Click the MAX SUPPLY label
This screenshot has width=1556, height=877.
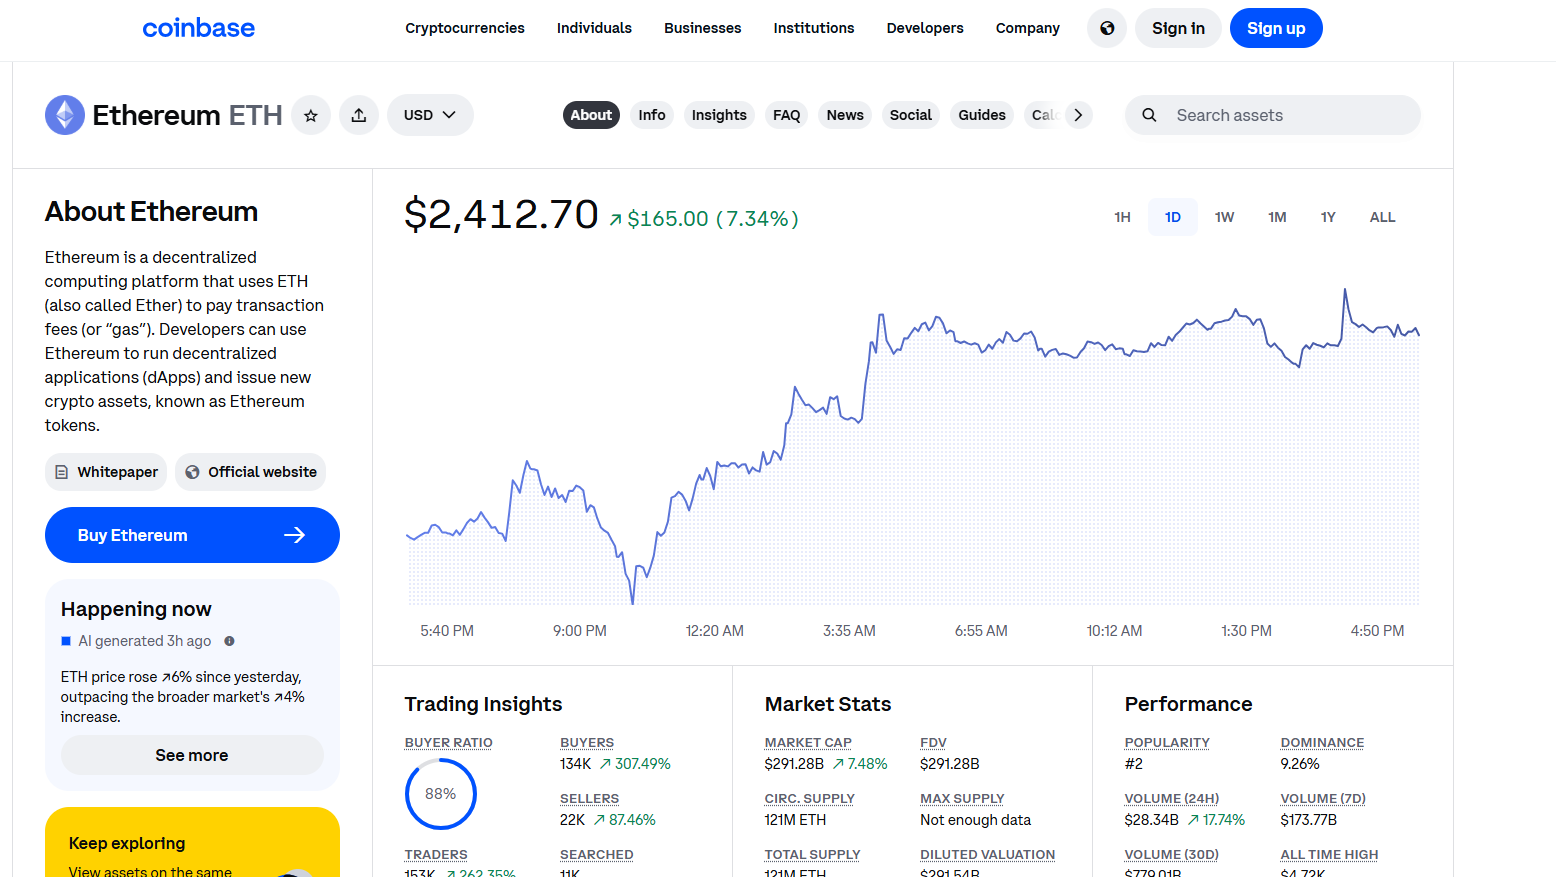tap(962, 799)
